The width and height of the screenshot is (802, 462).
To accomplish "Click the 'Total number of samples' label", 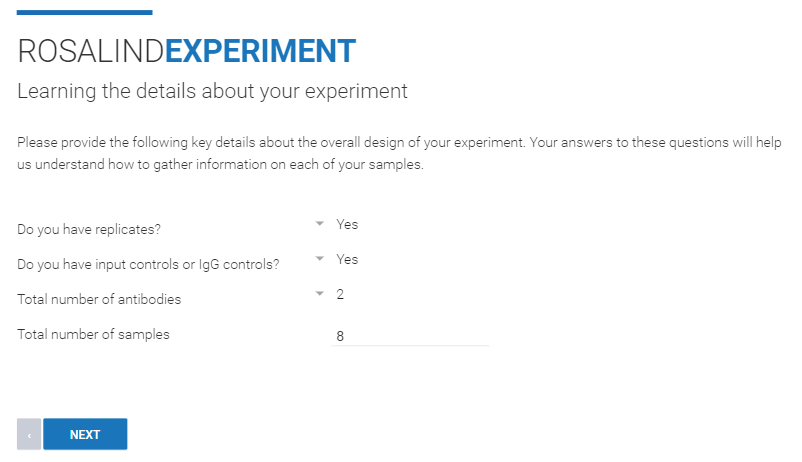I will pyautogui.click(x=93, y=334).
